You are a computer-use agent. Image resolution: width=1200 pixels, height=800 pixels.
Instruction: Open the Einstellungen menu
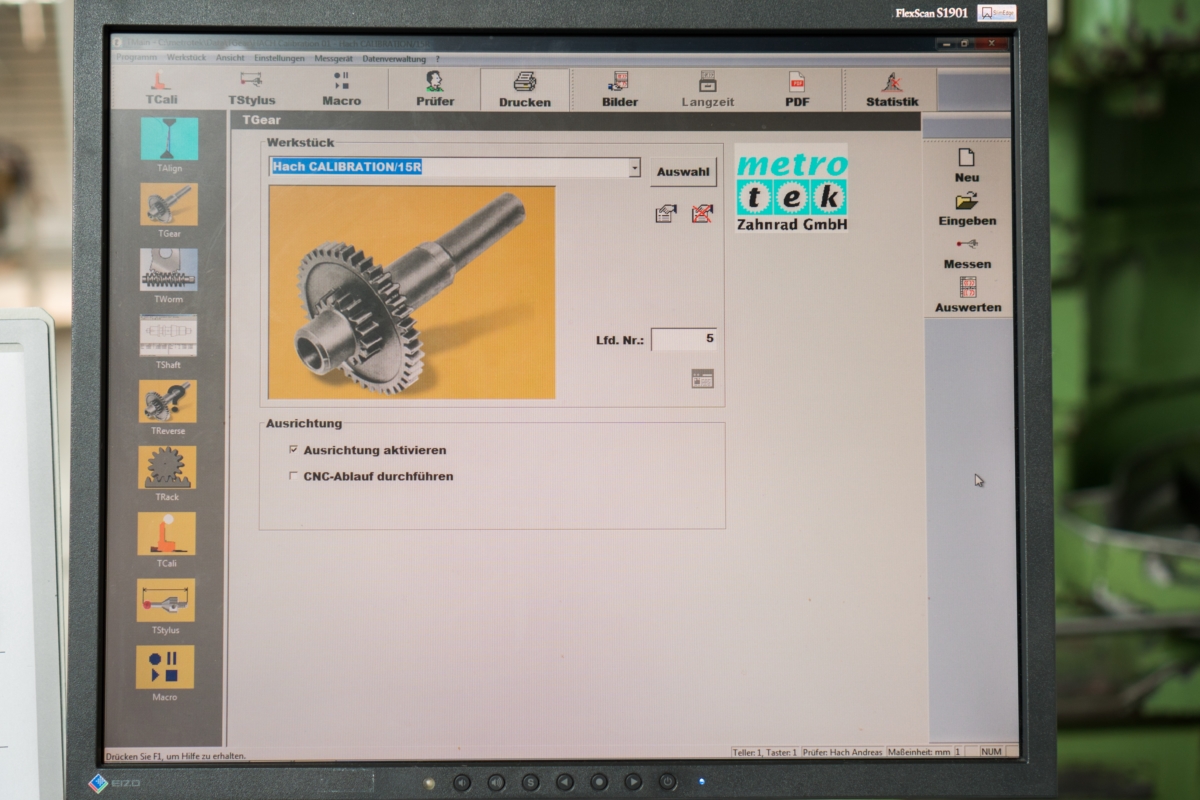click(x=279, y=59)
